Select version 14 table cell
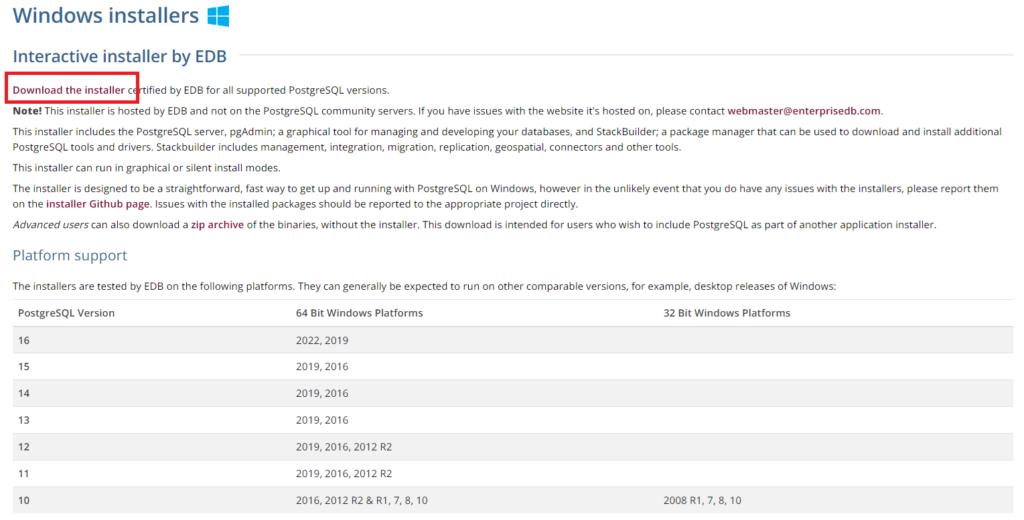Screen dimensions: 1024x520 click(x=24, y=393)
